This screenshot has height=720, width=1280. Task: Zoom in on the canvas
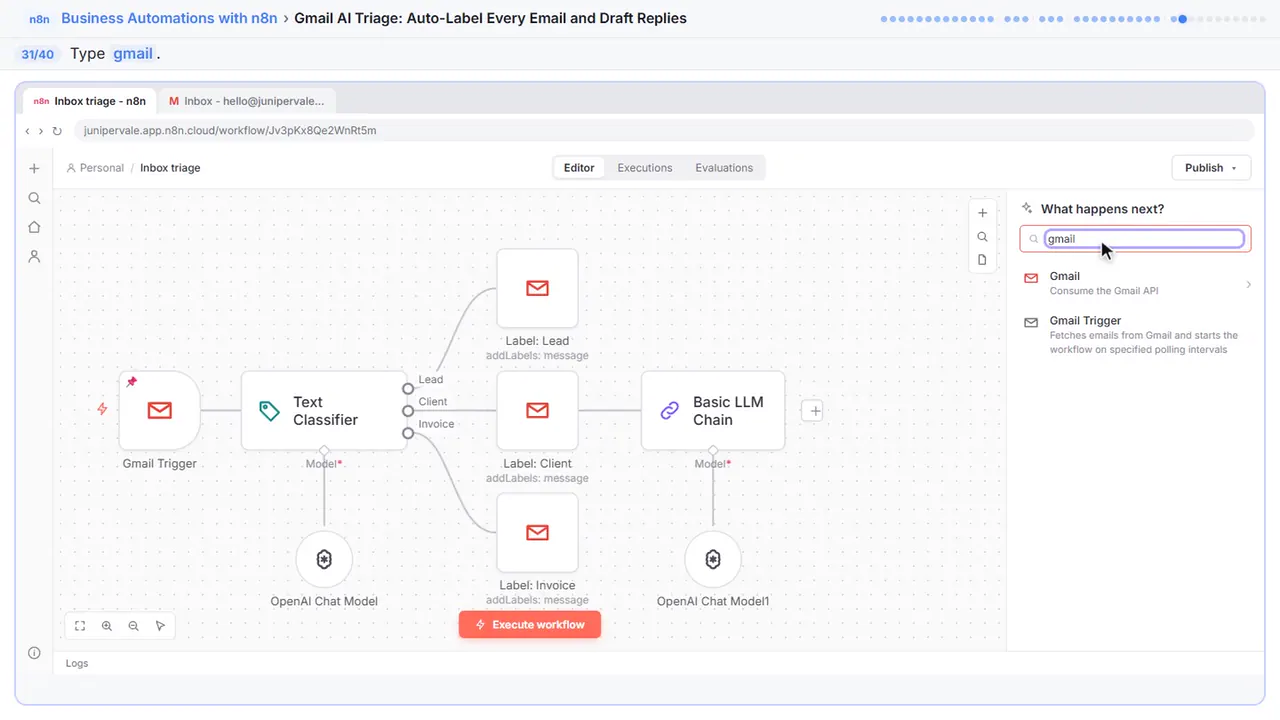coord(107,626)
